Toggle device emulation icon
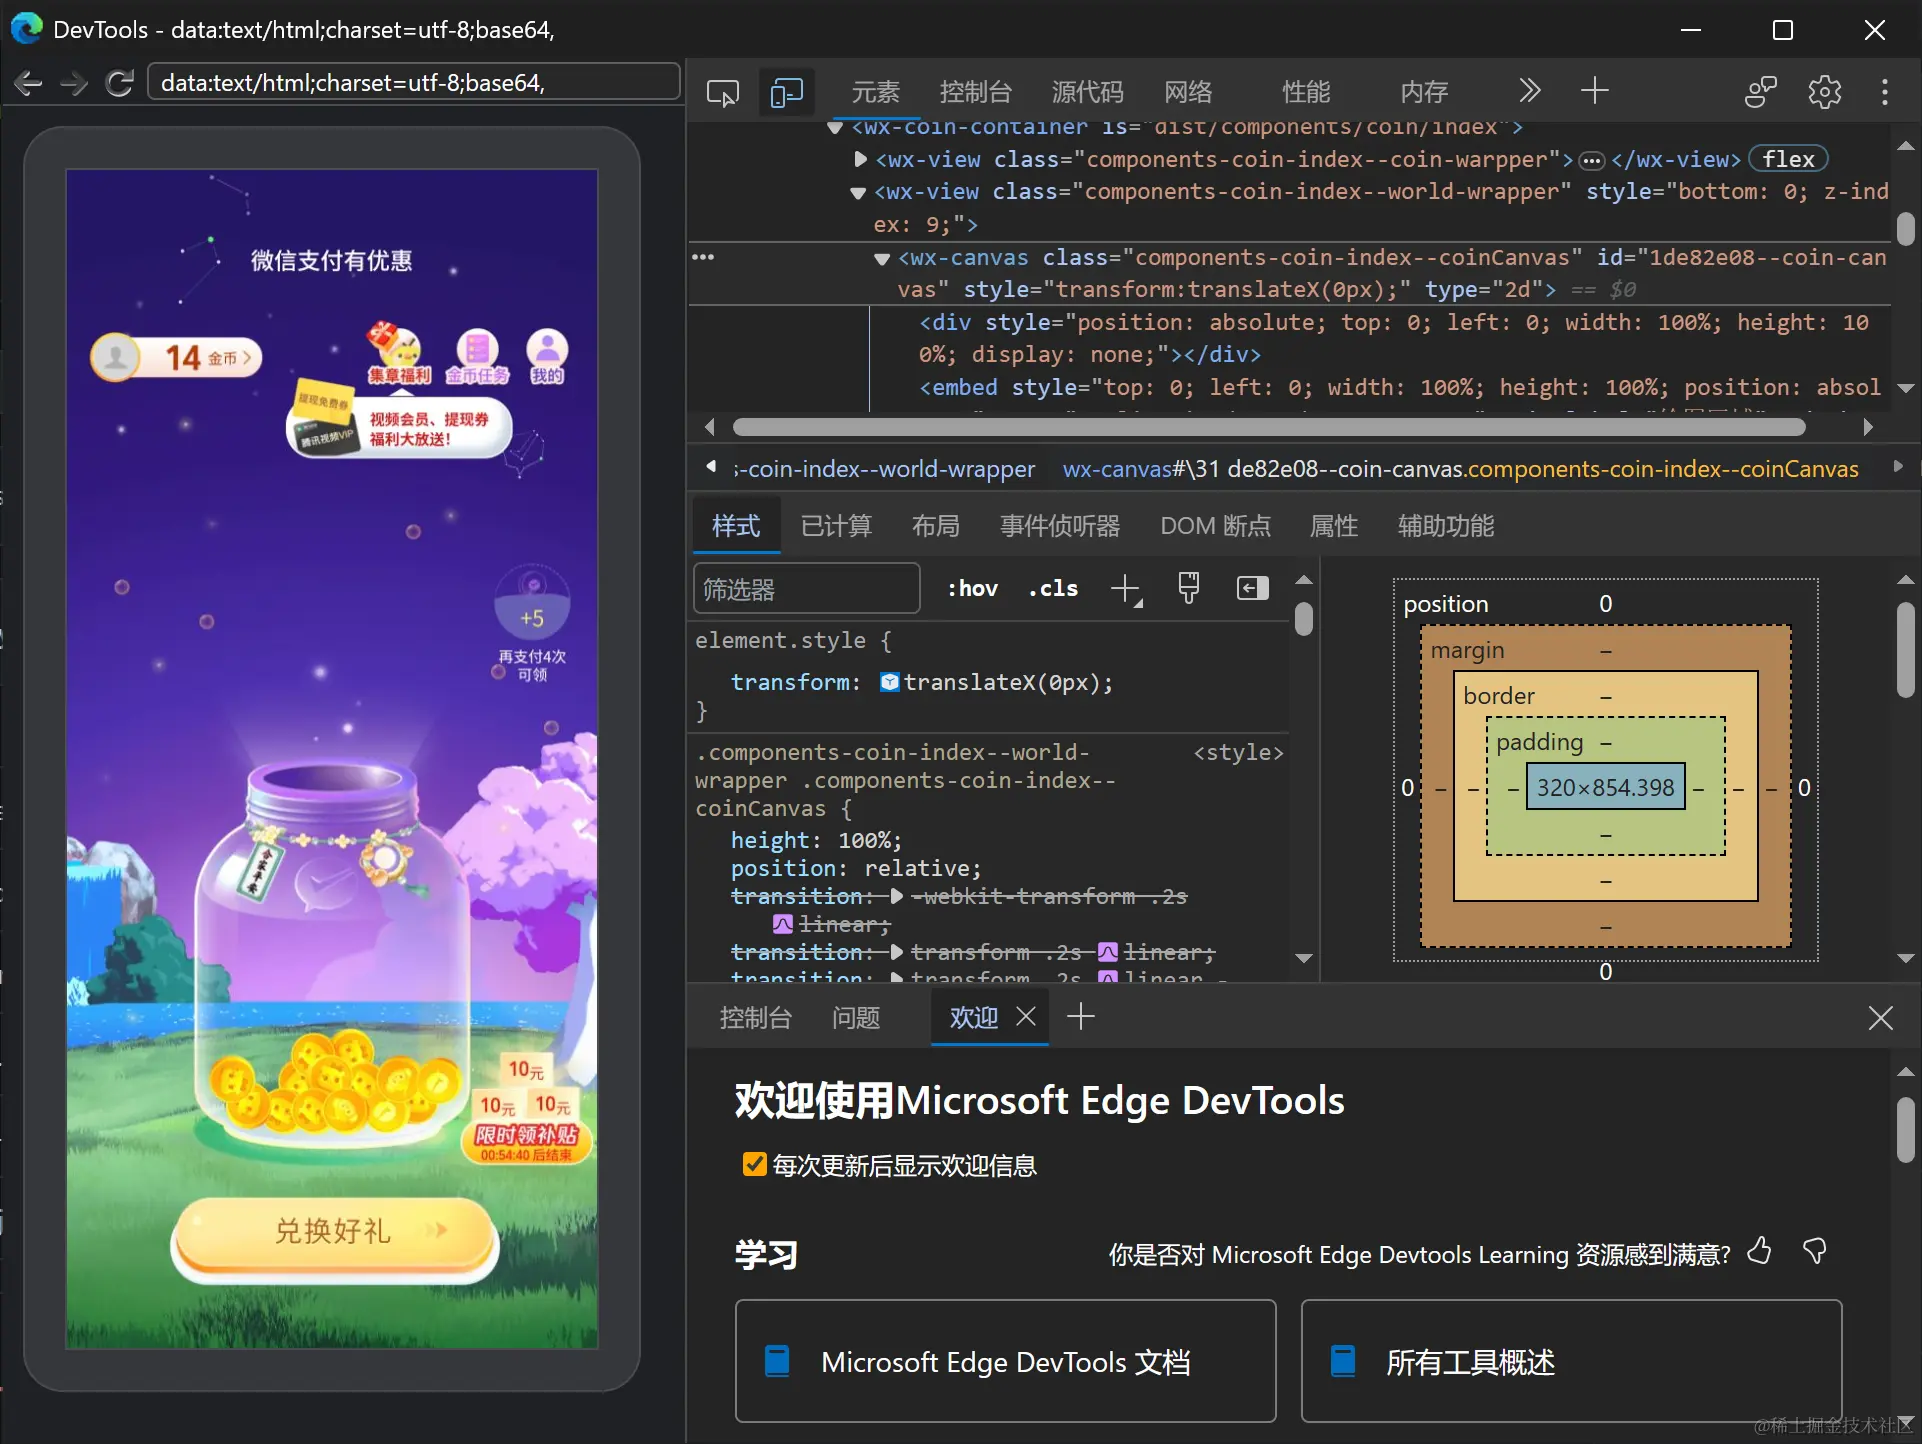 coord(786,92)
